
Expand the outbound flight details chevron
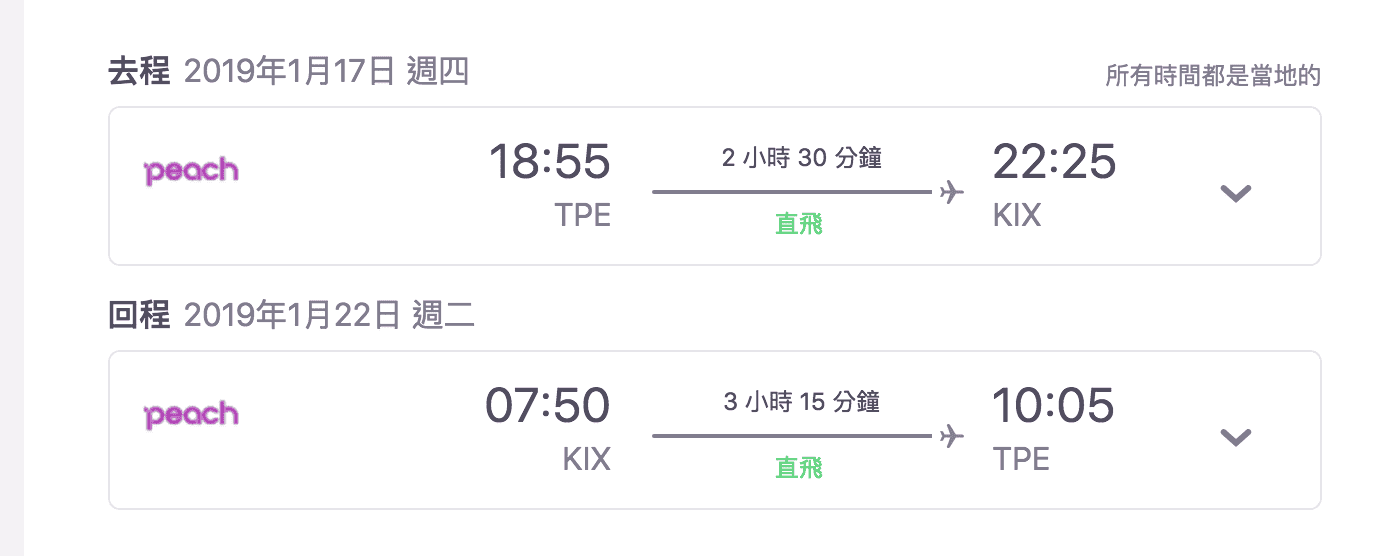[x=1236, y=193]
